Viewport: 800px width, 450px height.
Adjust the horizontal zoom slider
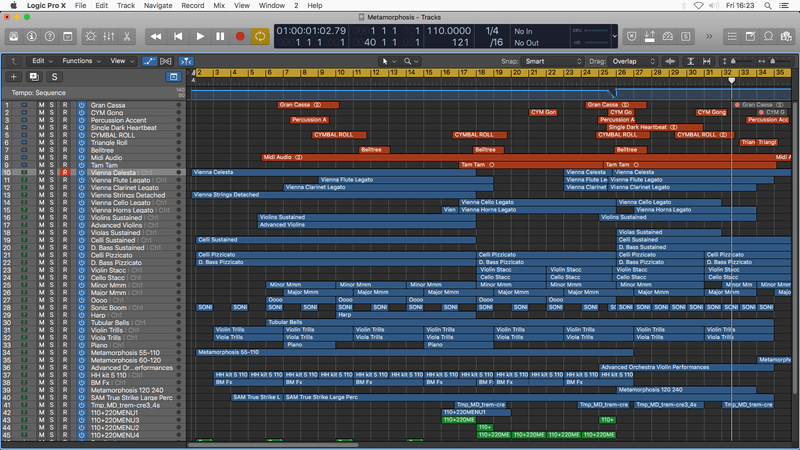(775, 61)
